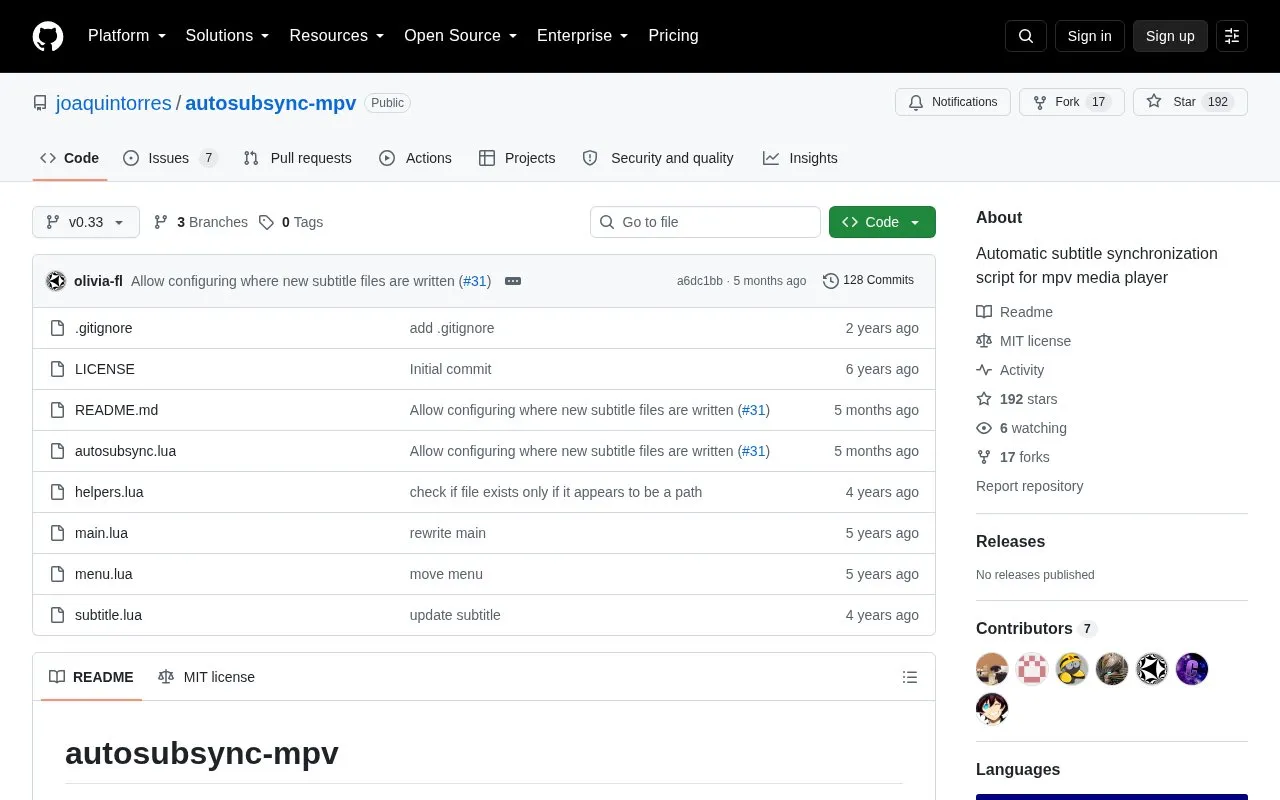View 17 forks in About sidebar

[1013, 457]
